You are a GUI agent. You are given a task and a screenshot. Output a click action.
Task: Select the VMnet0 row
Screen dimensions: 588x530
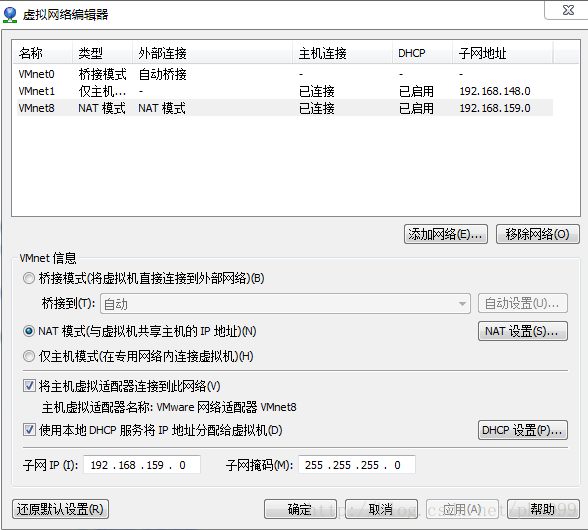(x=285, y=74)
